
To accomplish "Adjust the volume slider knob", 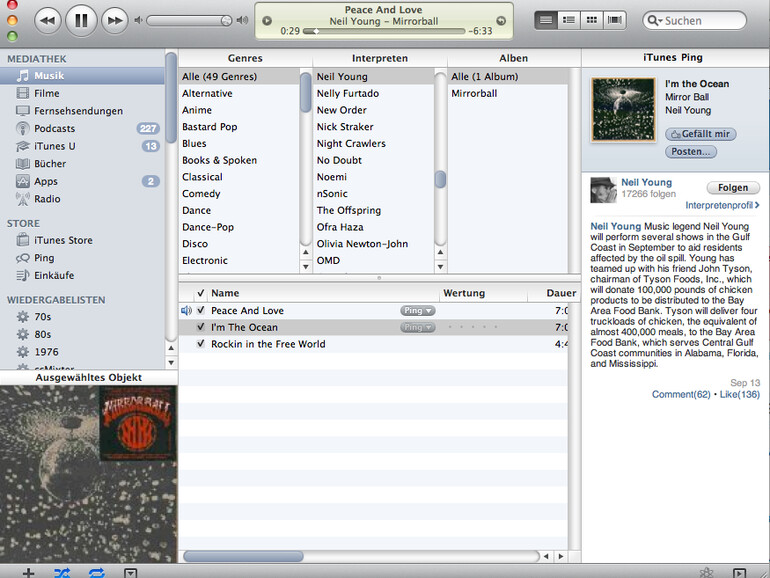I will 226,21.
